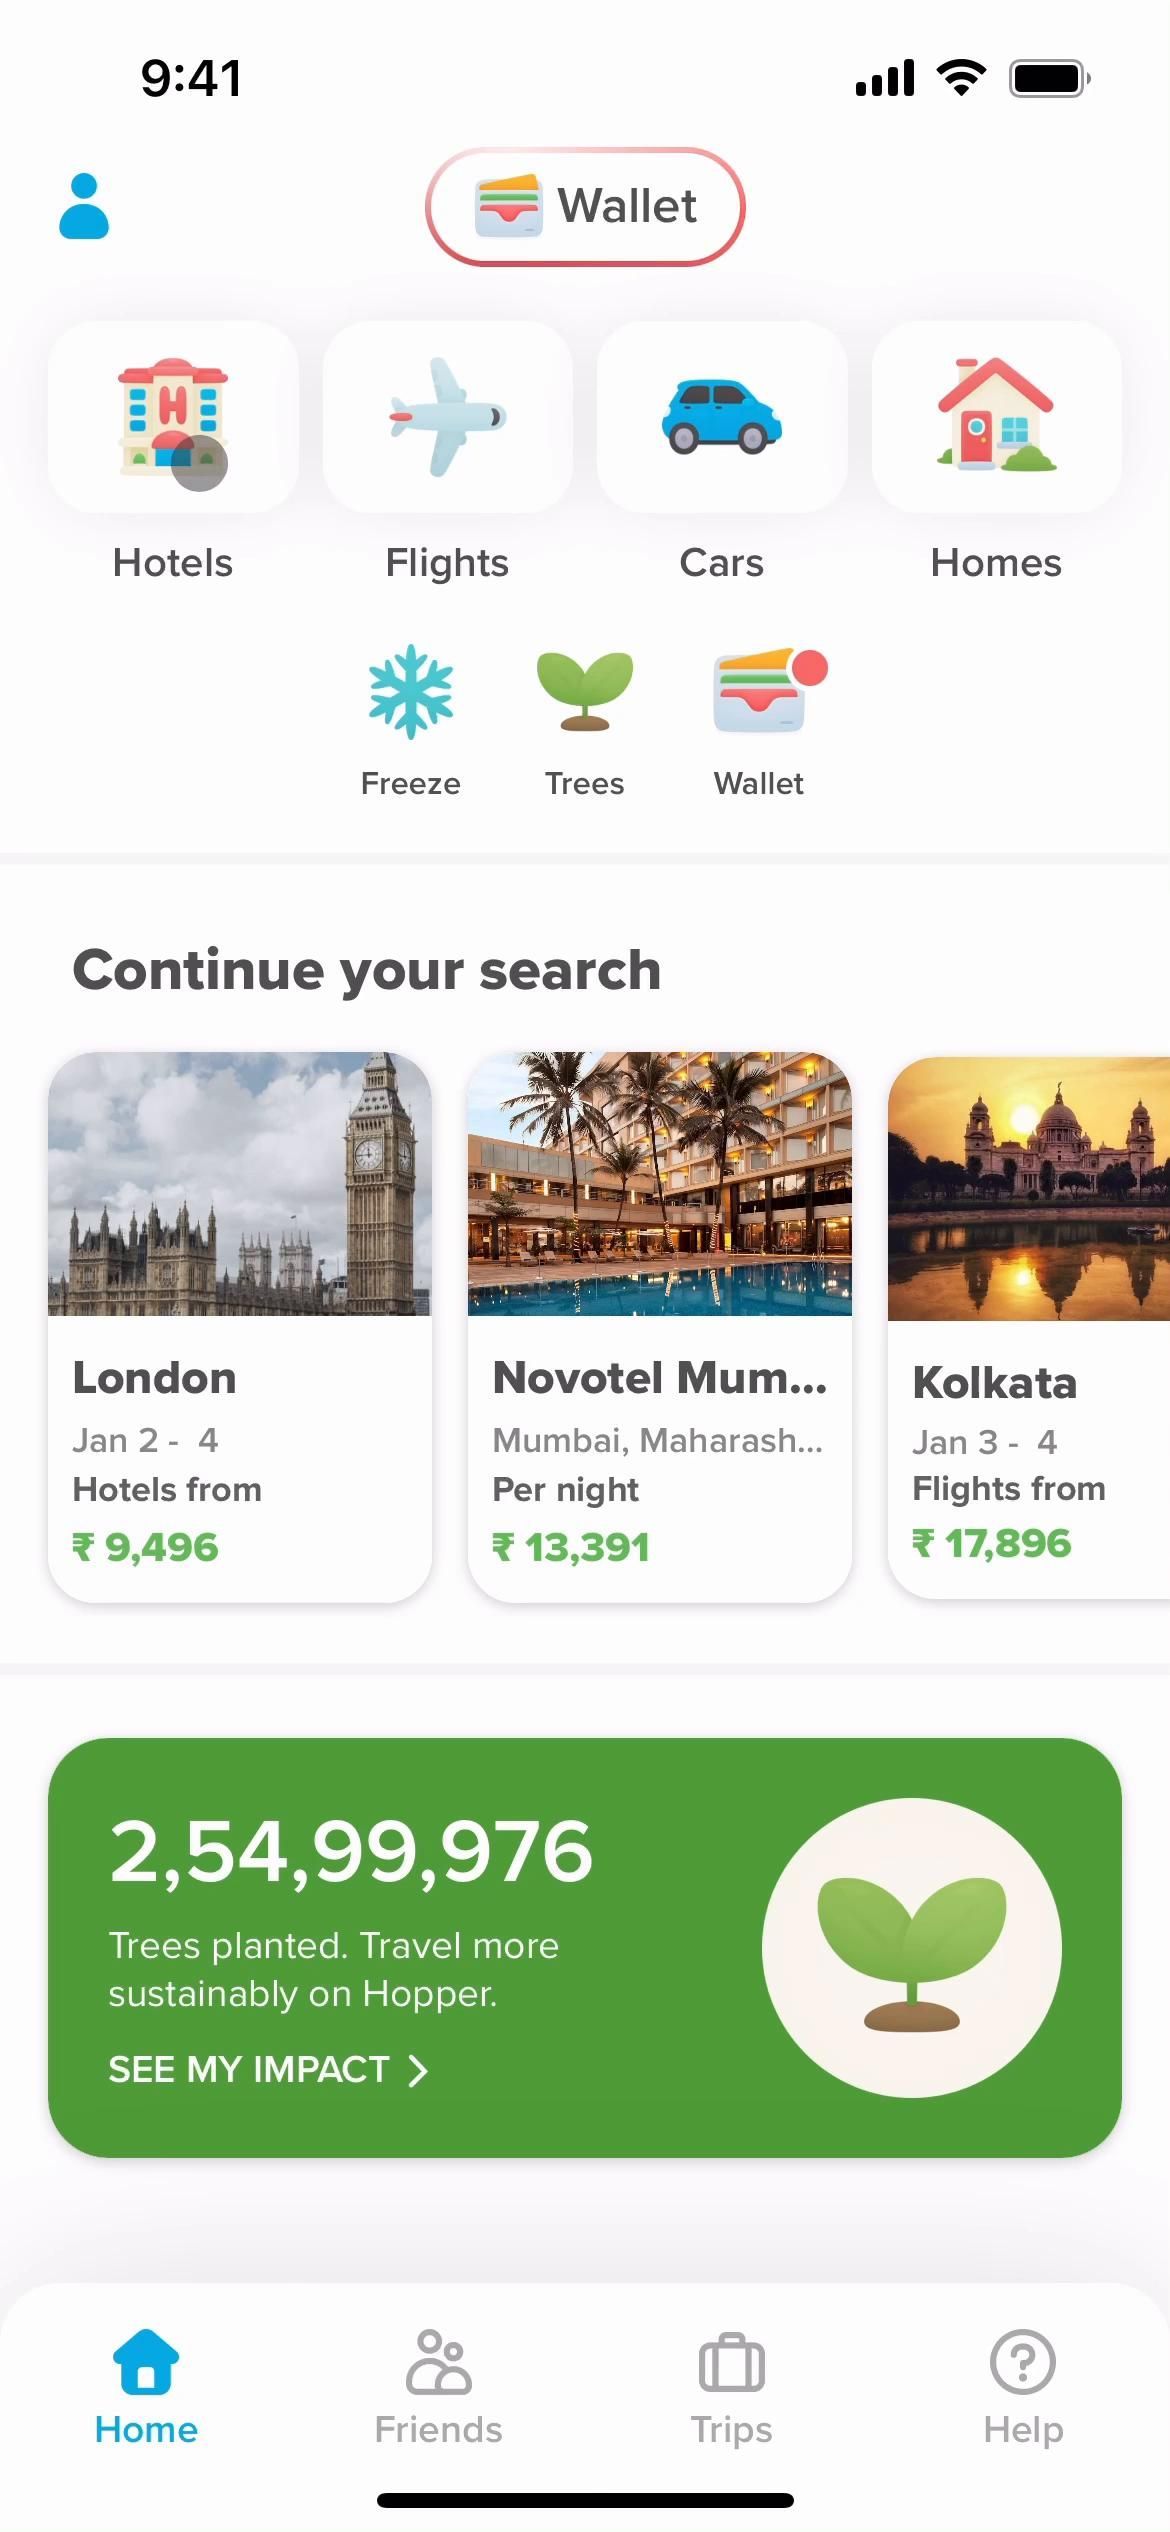
Task: Switch to the Friends tab
Action: click(438, 2387)
